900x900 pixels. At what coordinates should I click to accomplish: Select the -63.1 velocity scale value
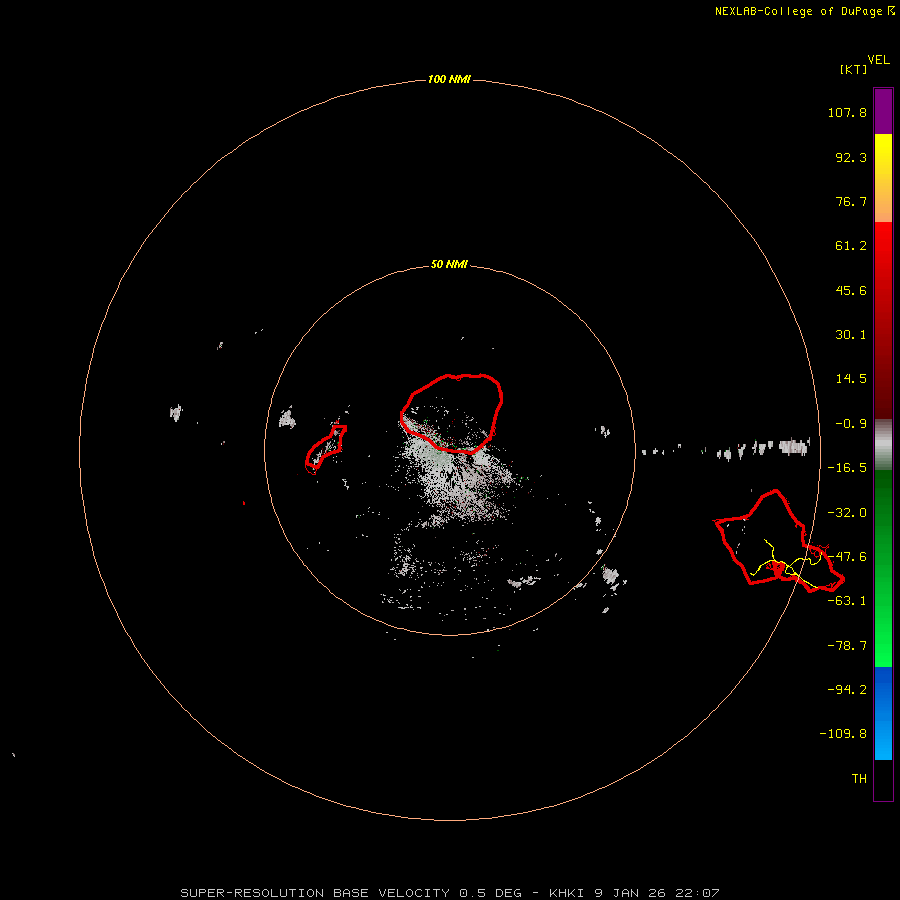(x=847, y=601)
